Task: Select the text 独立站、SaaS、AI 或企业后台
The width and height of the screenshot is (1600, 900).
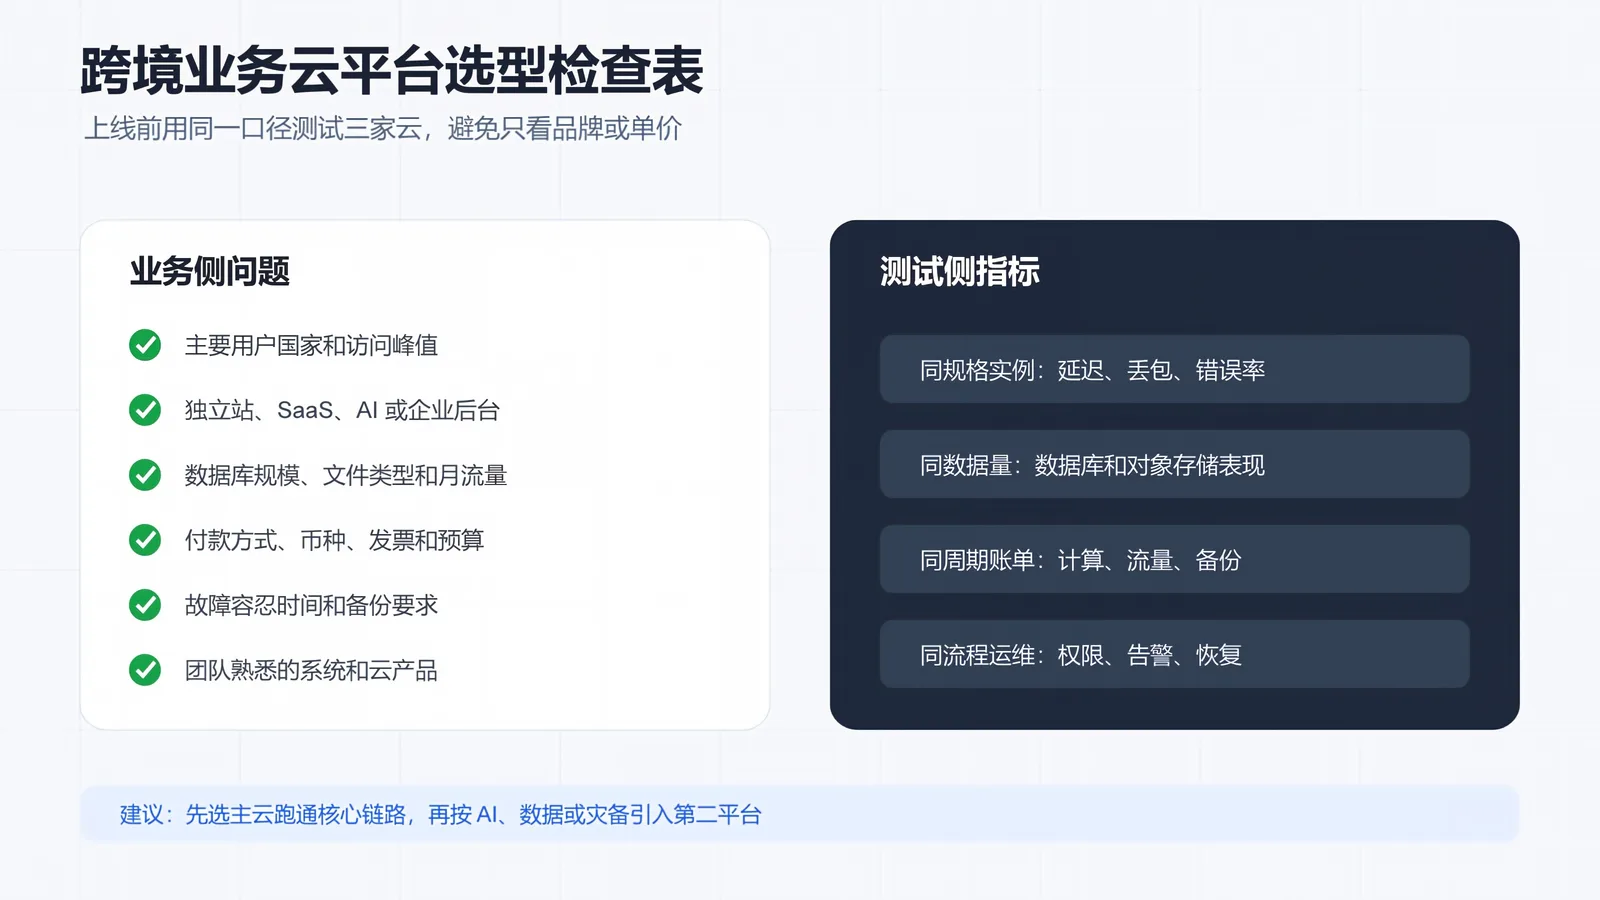Action: (x=342, y=410)
